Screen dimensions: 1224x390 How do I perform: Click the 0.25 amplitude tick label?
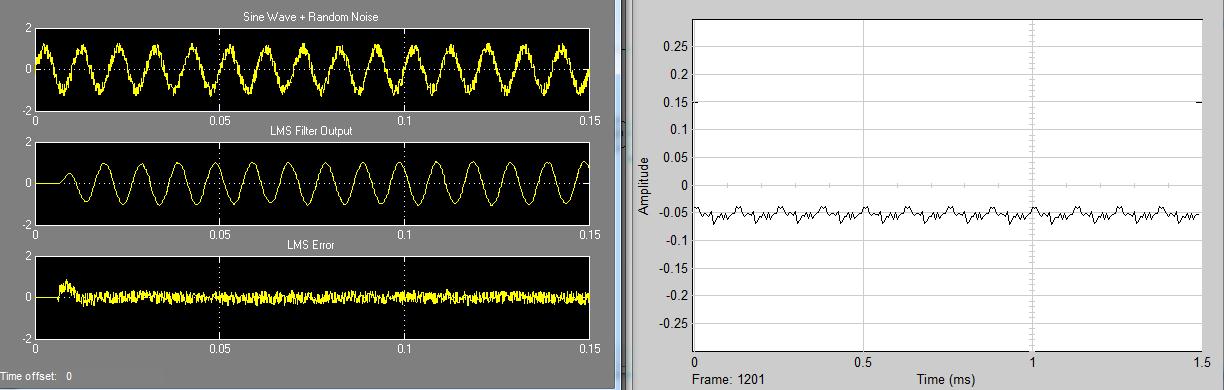pos(677,47)
